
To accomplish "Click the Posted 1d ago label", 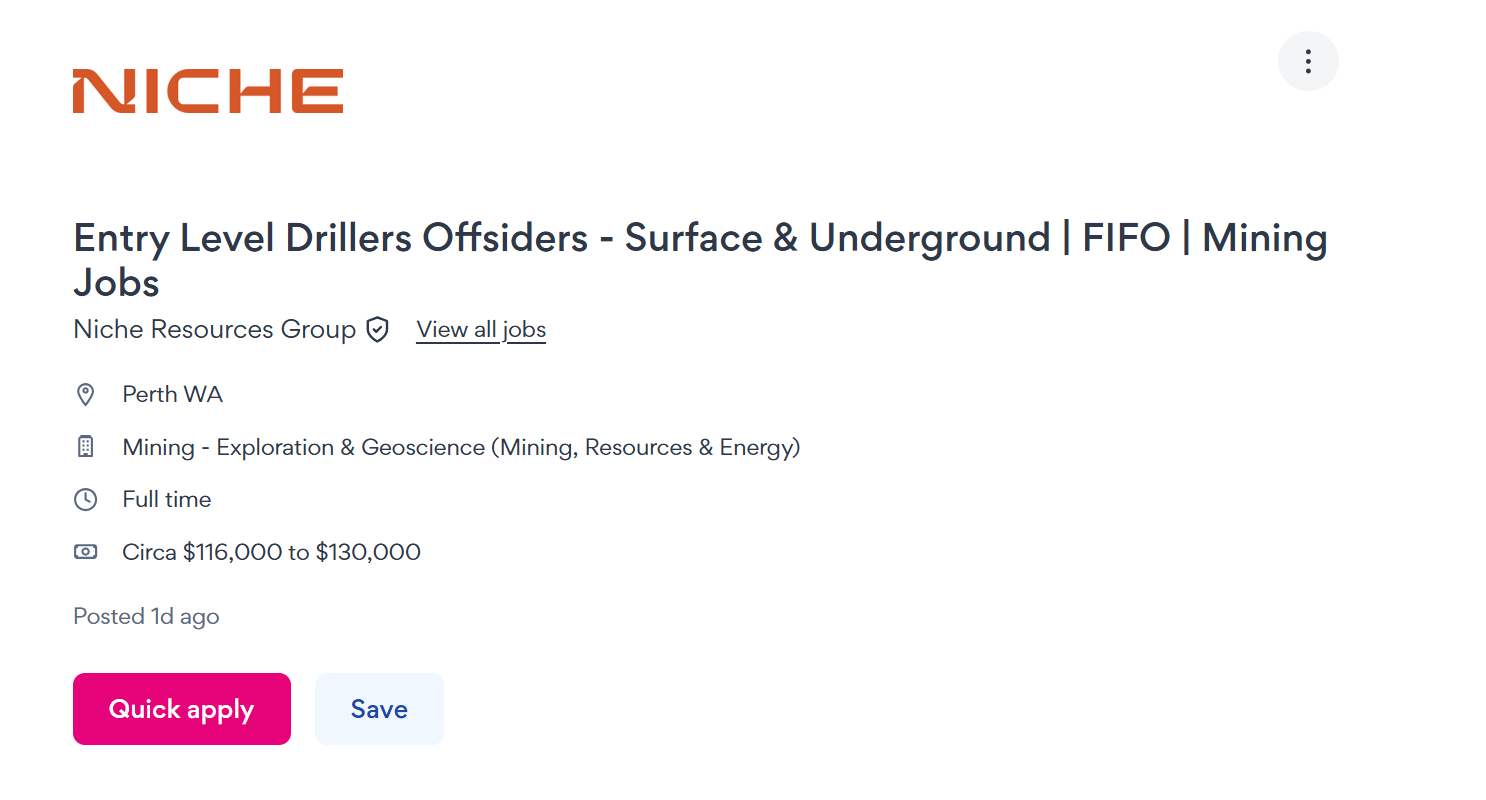I will point(146,616).
